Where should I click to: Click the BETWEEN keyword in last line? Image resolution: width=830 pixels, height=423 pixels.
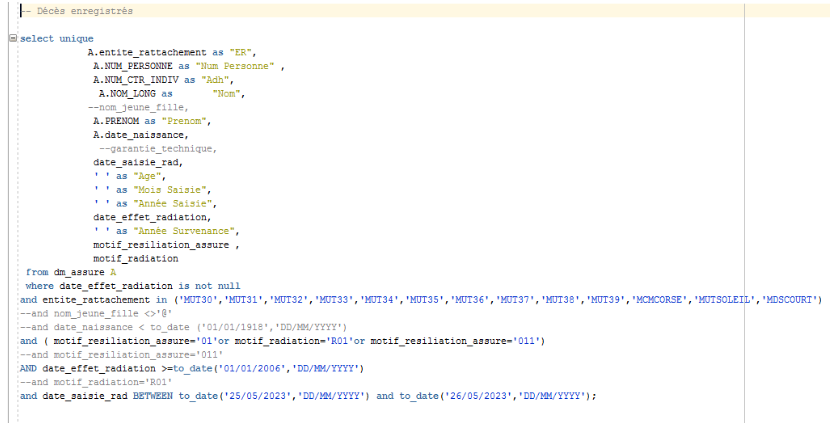click(x=152, y=395)
